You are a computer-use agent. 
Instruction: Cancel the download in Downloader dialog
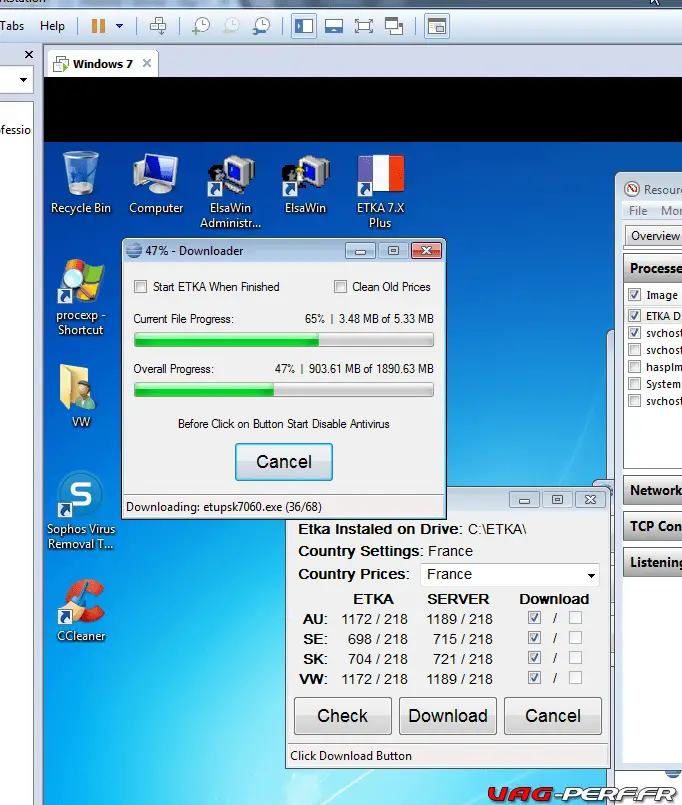pos(284,462)
